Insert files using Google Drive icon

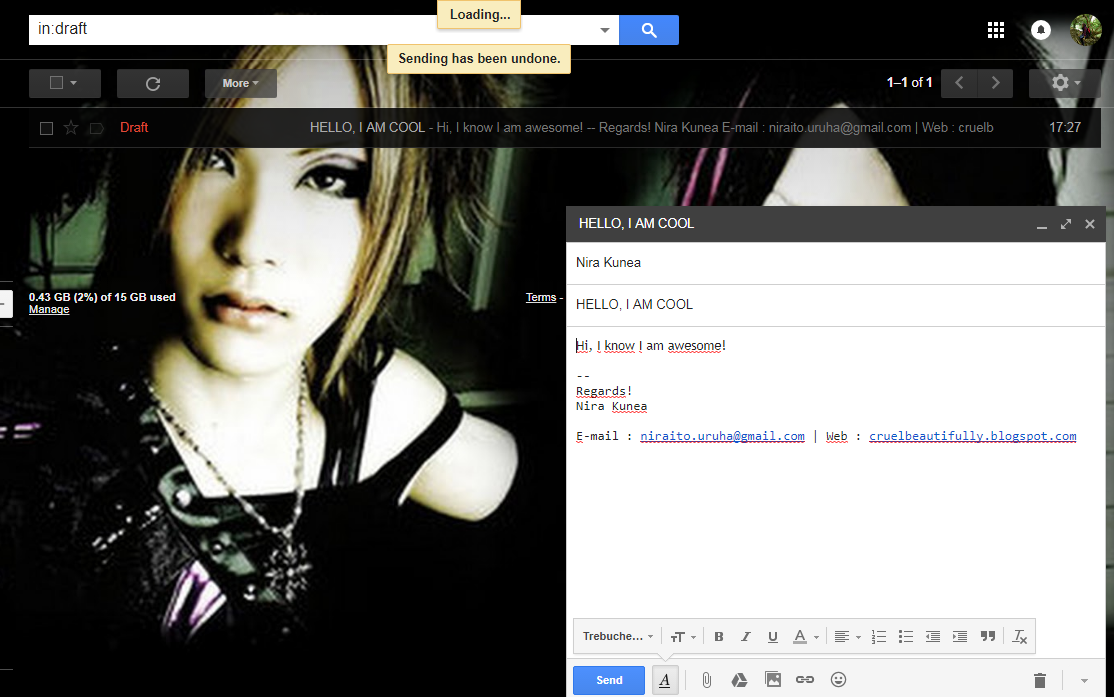[739, 680]
